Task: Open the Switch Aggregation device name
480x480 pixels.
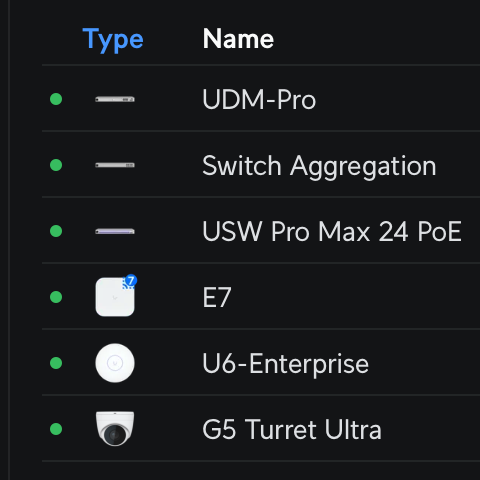Action: coord(319,167)
